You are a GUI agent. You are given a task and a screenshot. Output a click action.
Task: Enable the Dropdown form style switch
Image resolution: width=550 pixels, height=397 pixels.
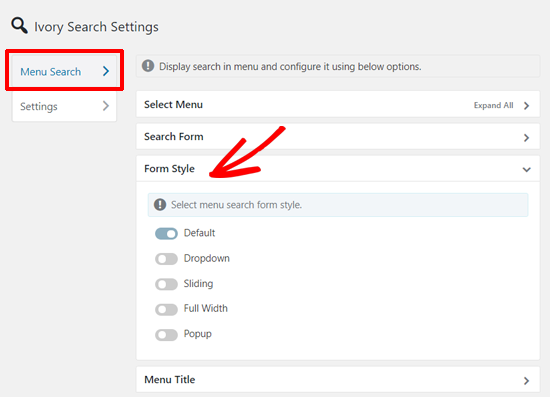tap(166, 259)
